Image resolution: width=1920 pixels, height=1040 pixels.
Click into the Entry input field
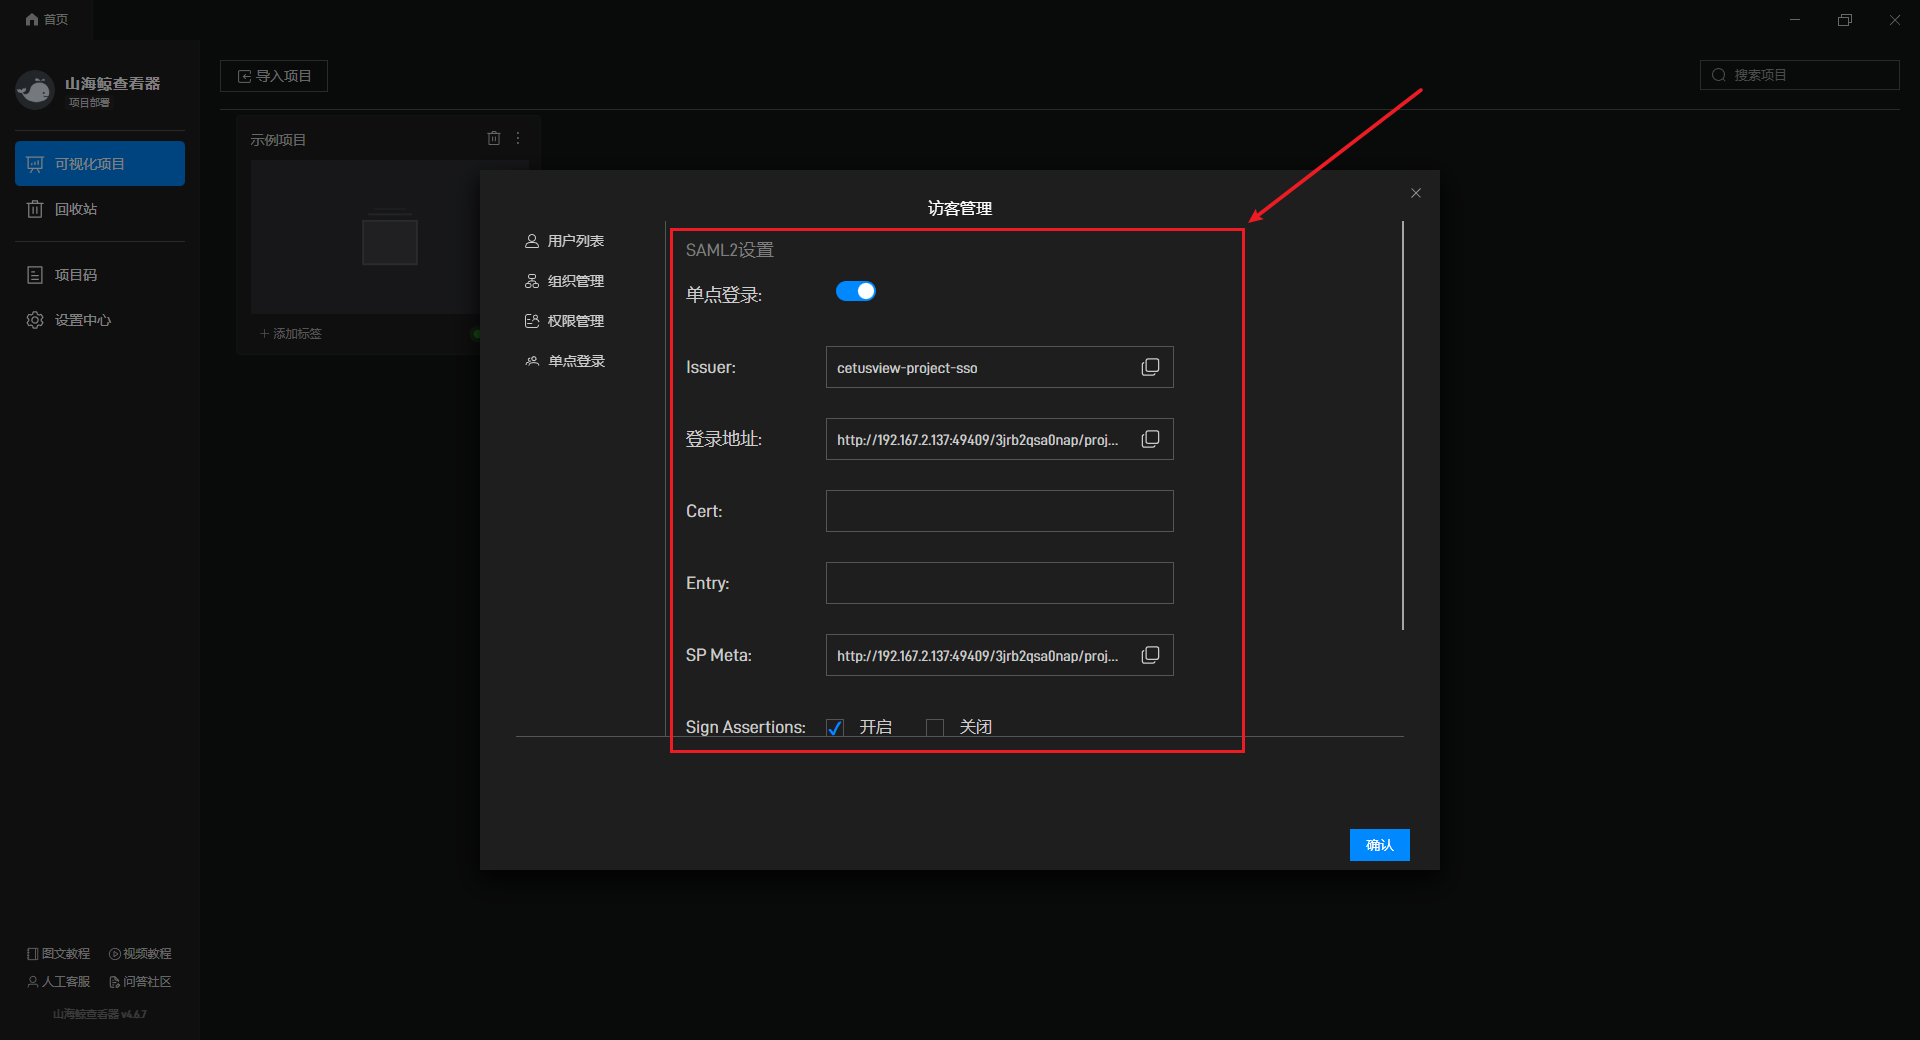click(x=999, y=583)
